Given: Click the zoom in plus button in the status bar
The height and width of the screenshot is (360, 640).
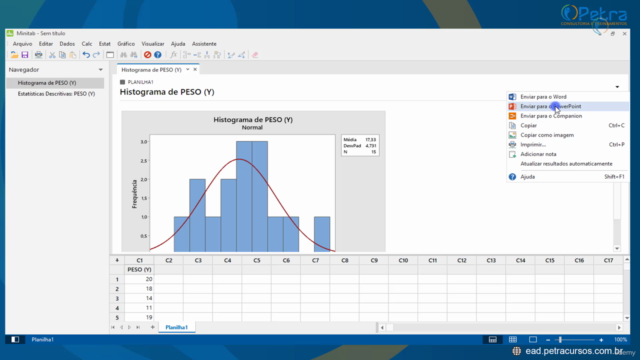Looking at the screenshot, I should 601,340.
